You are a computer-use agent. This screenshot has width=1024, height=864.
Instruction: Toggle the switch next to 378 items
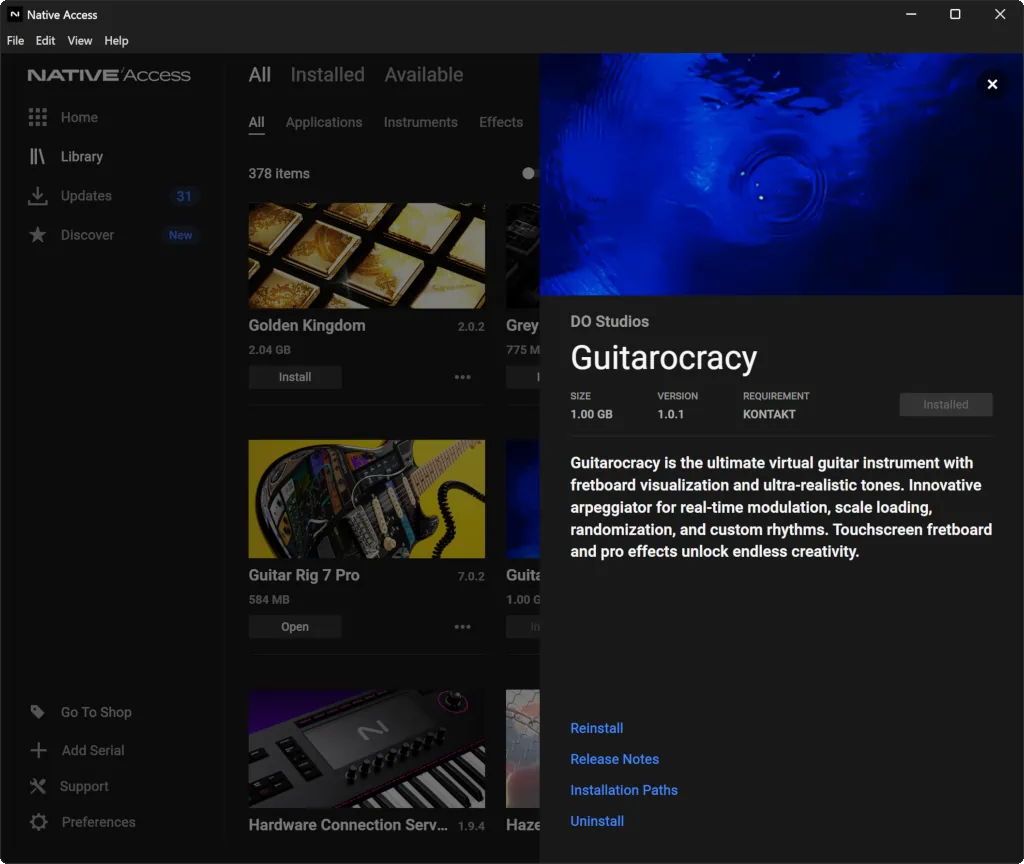tap(530, 173)
